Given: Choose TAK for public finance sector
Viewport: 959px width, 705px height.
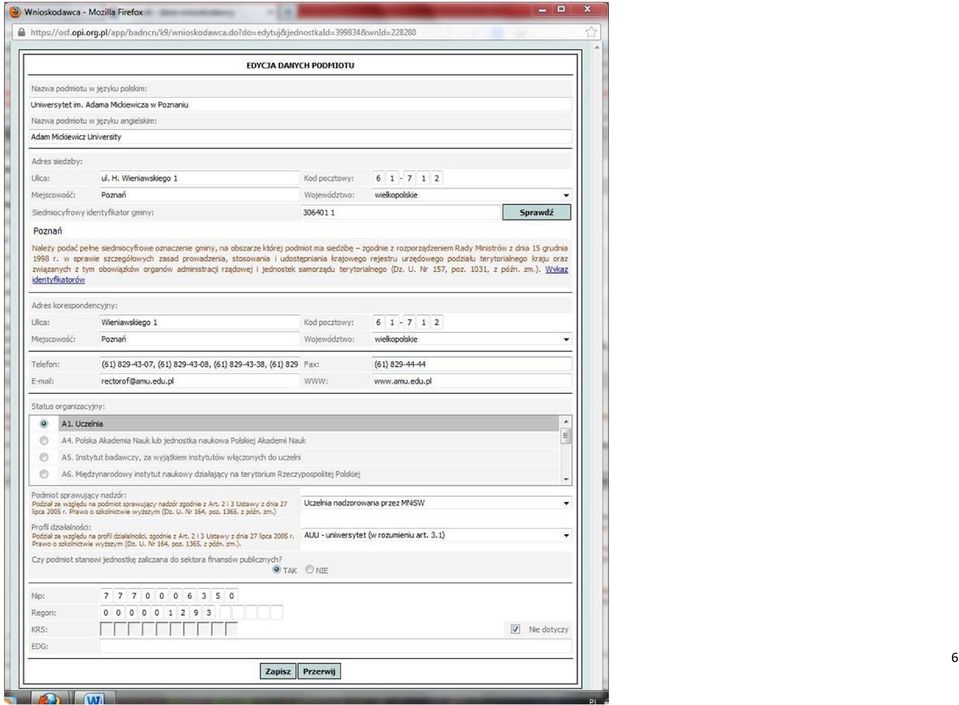Looking at the screenshot, I should (276, 569).
